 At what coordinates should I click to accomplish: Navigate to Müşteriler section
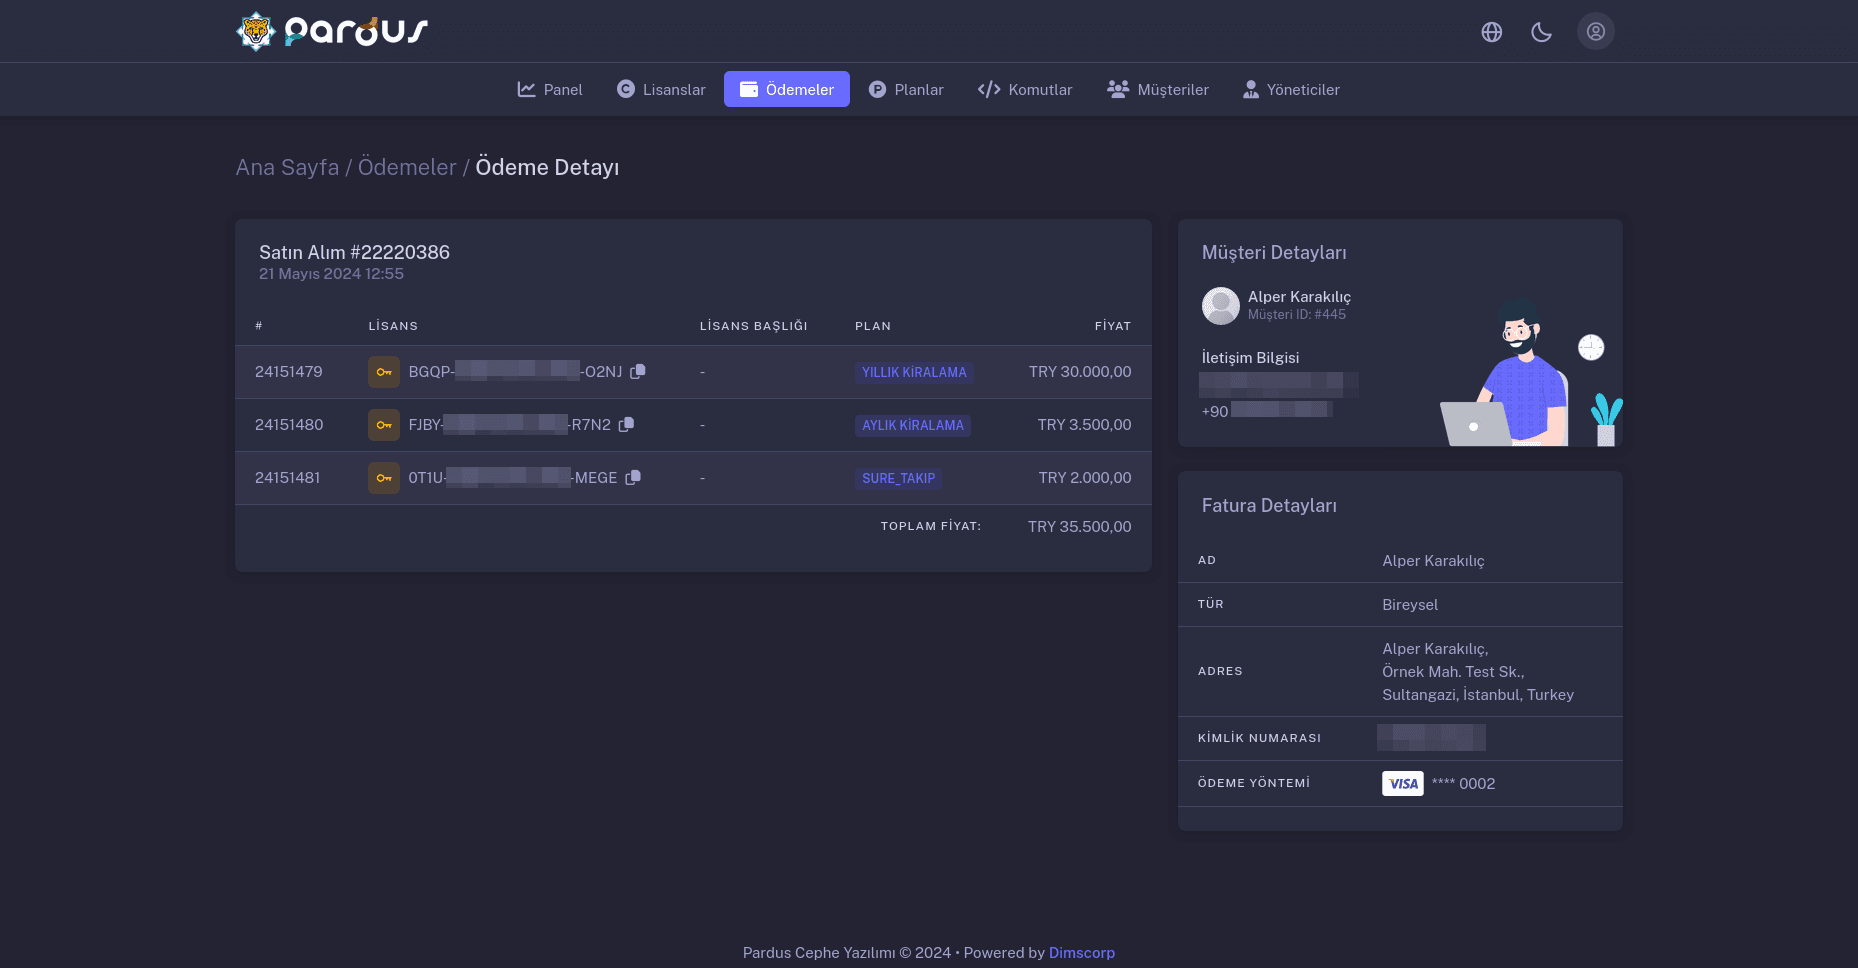point(1158,89)
